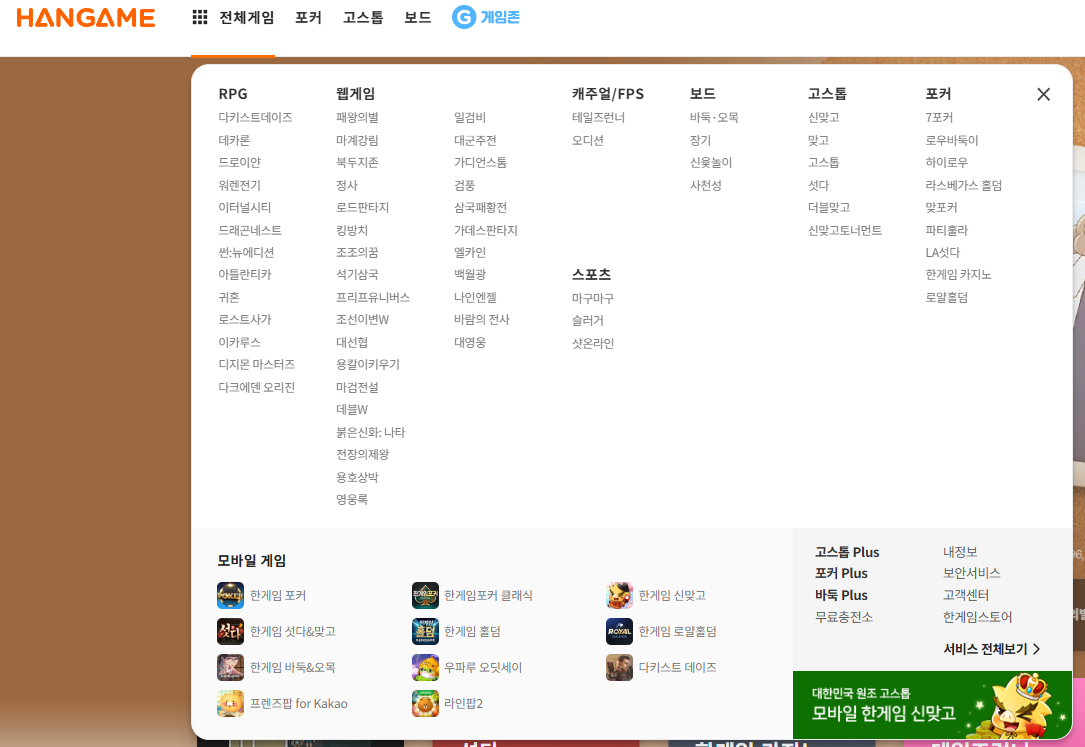Choose 드래곤네스트 under RPG
1085x747 pixels.
point(250,230)
